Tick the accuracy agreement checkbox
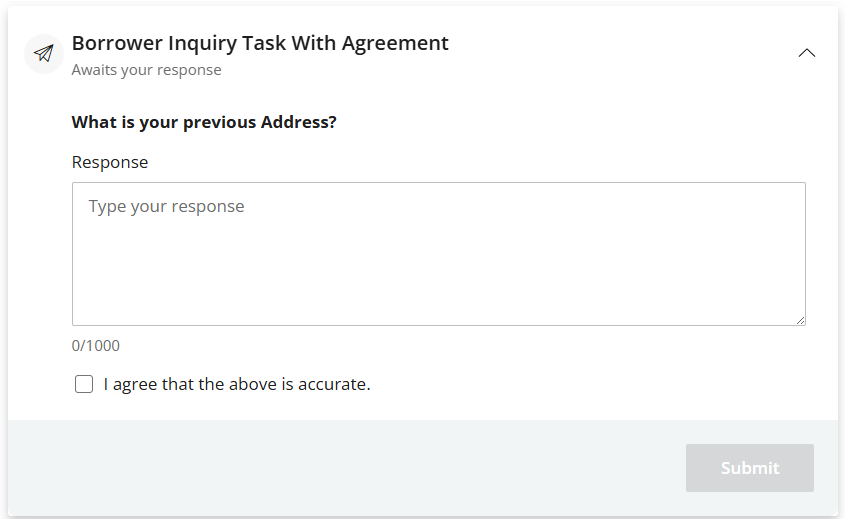845x519 pixels. click(84, 384)
